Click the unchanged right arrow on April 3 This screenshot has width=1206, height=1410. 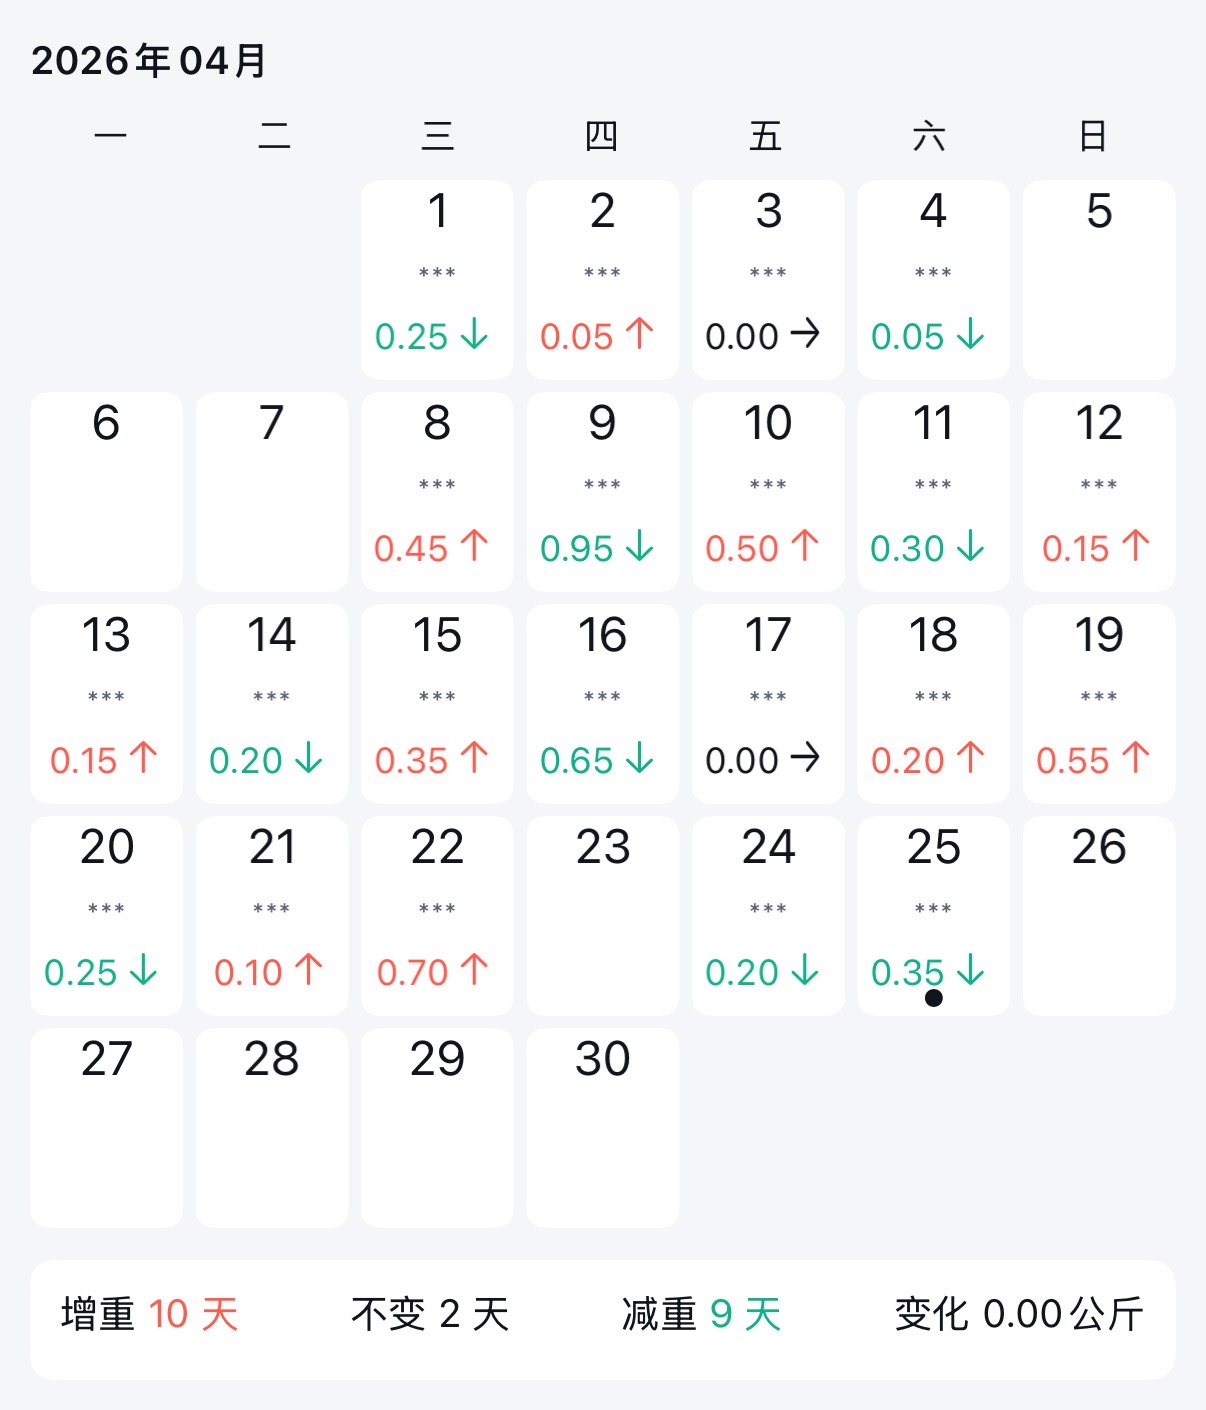pyautogui.click(x=805, y=334)
